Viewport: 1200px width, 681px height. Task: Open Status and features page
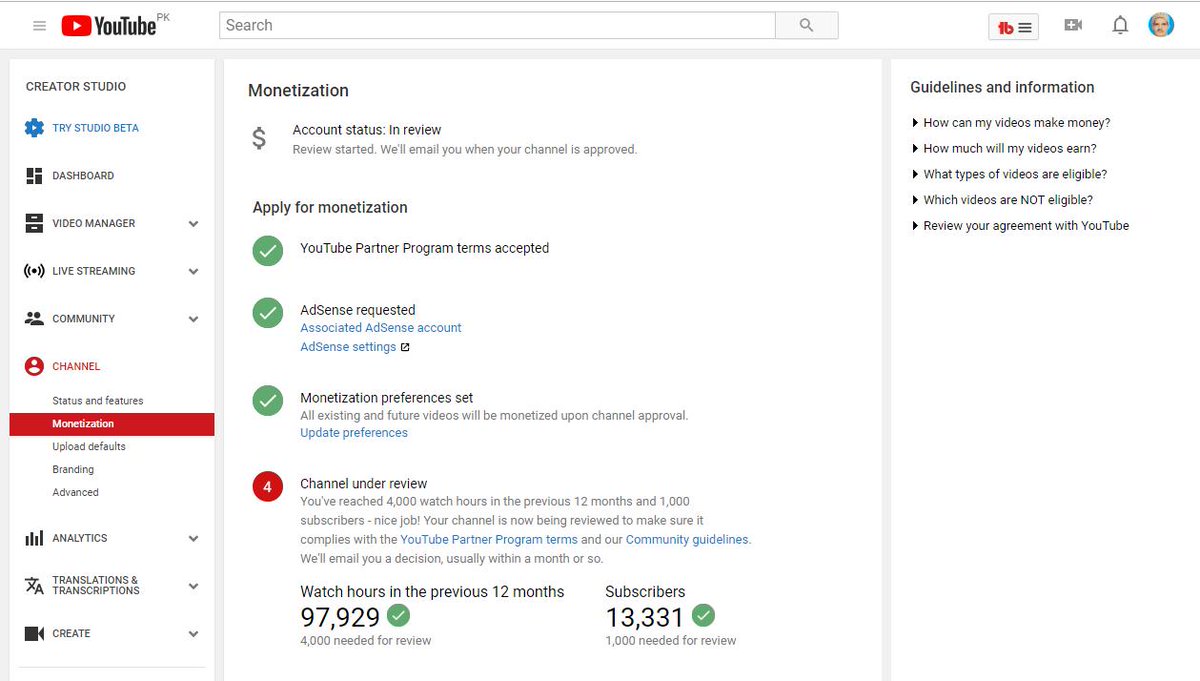pyautogui.click(x=98, y=401)
